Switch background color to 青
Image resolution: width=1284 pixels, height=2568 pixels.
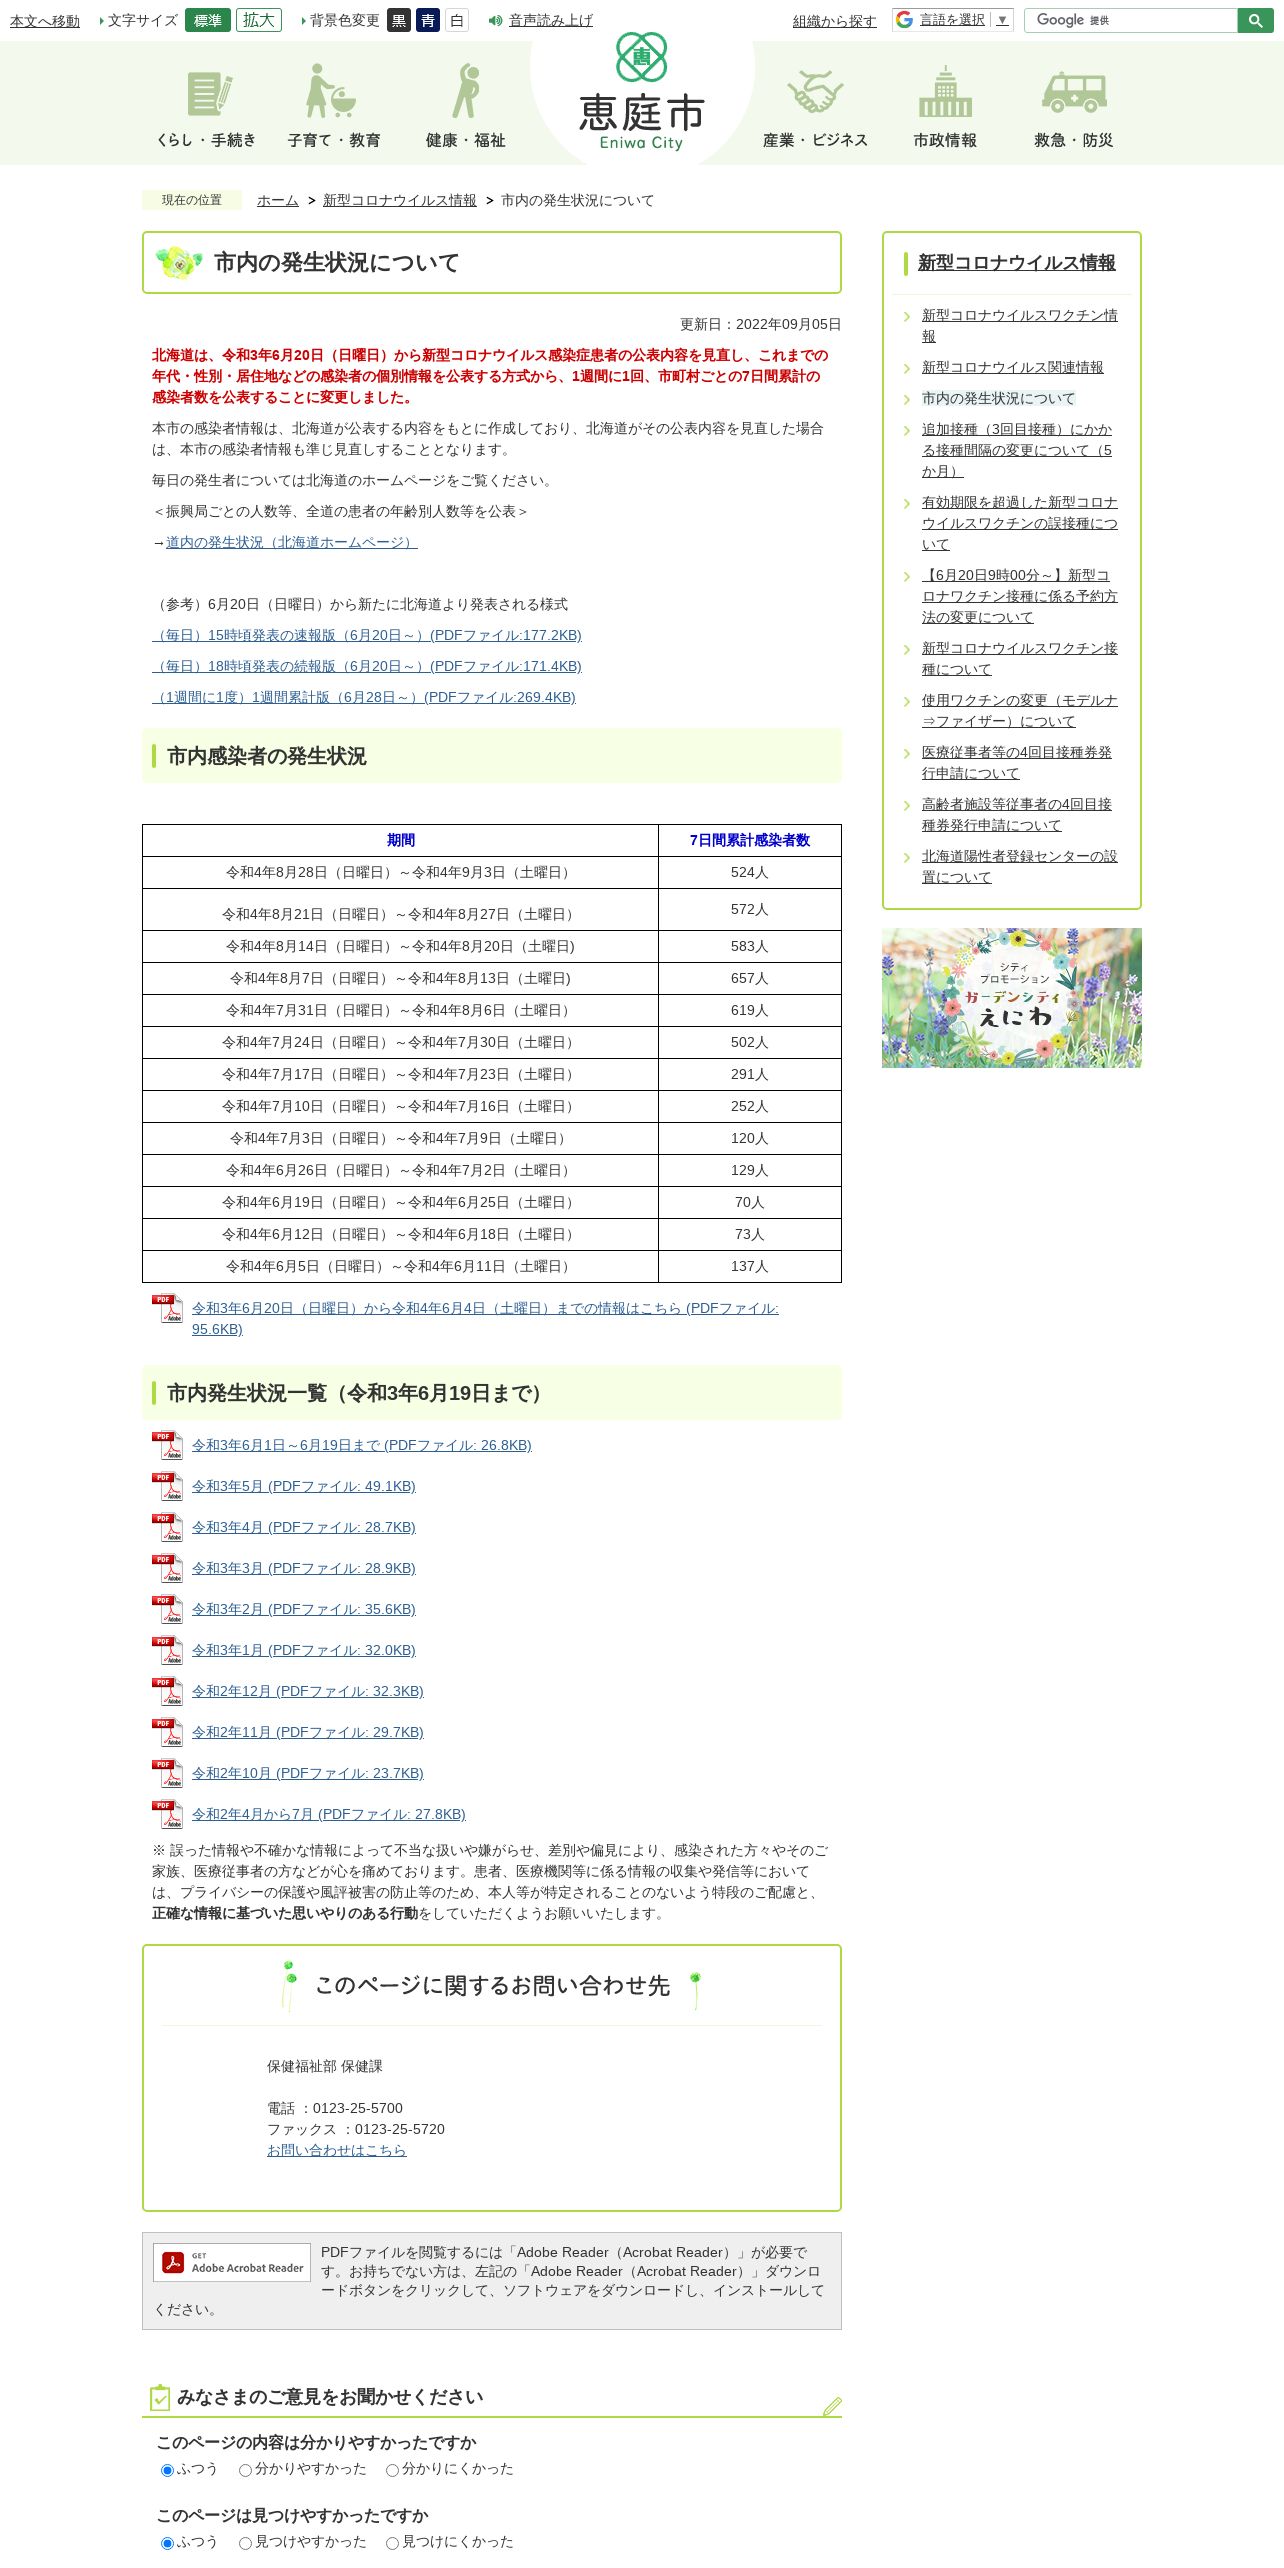[x=428, y=20]
